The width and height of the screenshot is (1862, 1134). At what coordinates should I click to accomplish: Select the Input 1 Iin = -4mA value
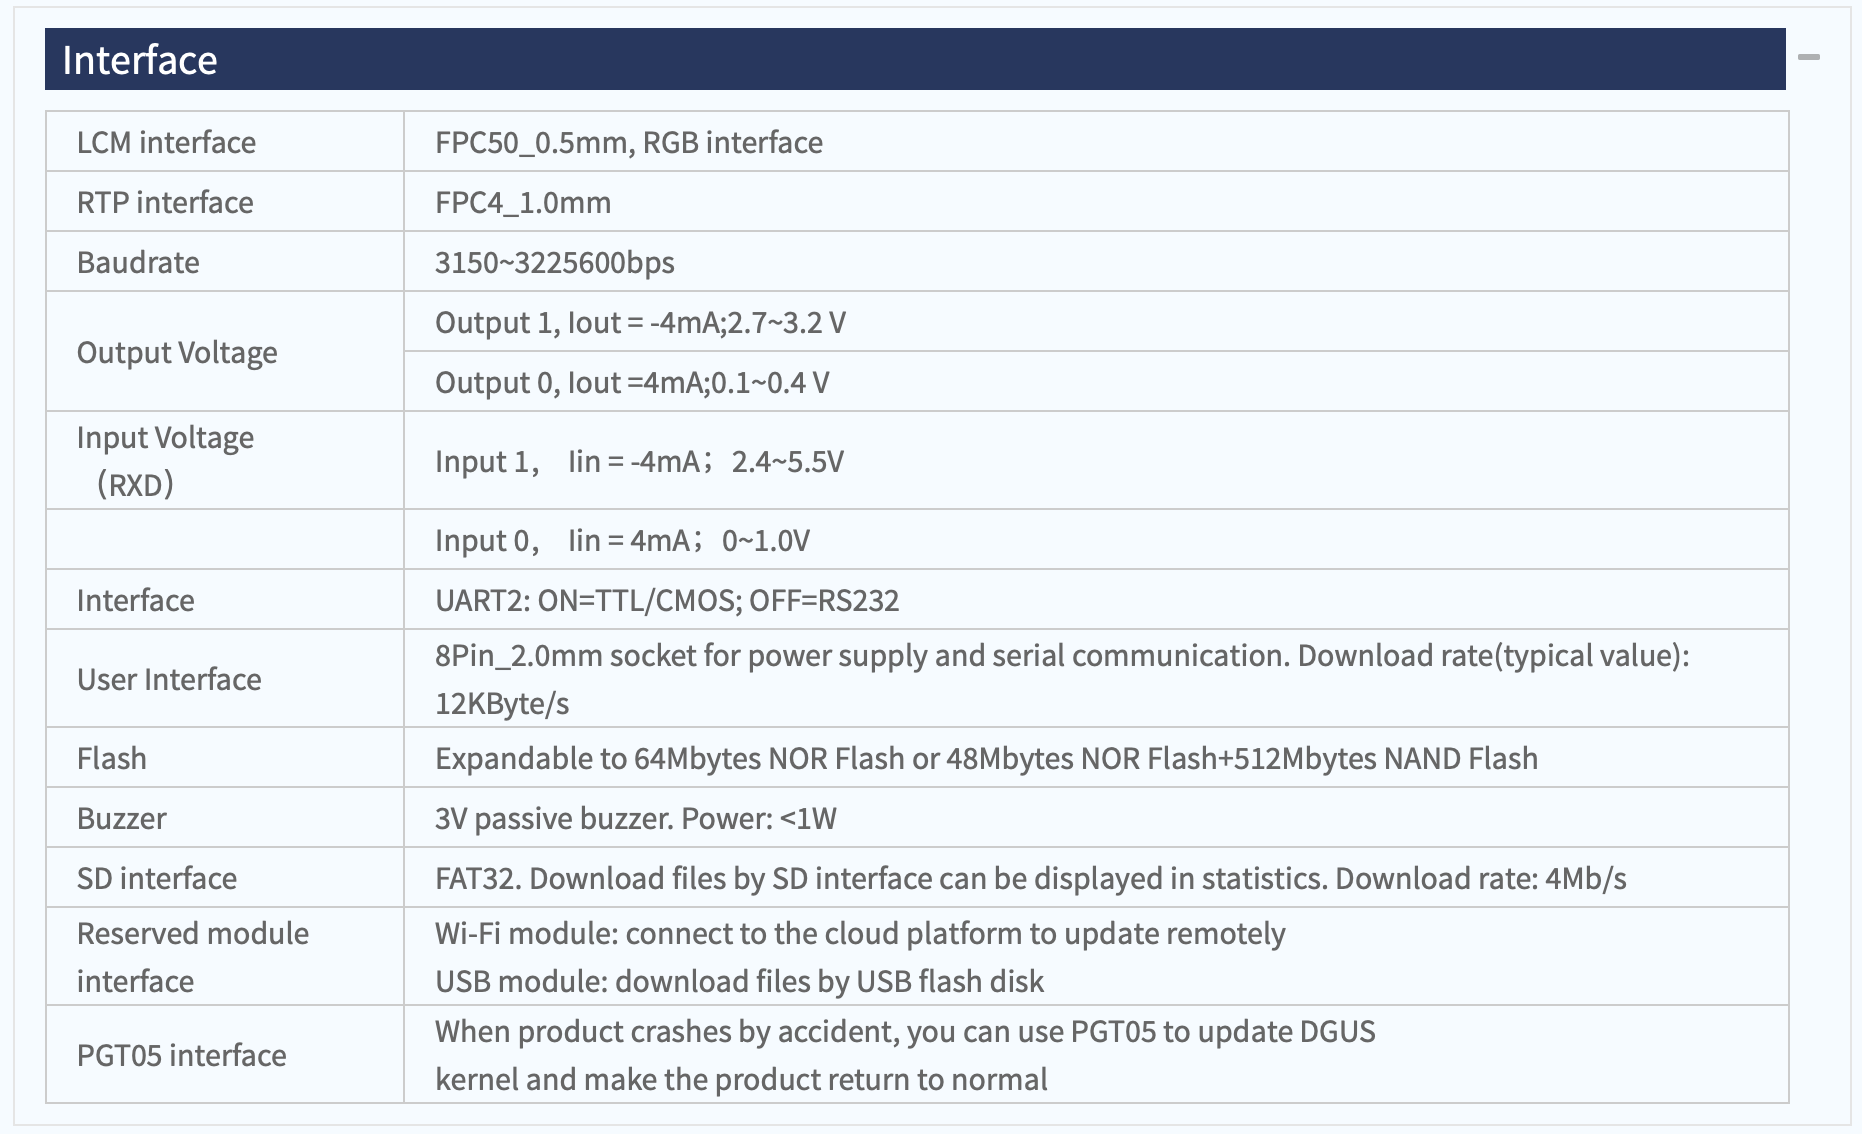tap(640, 461)
